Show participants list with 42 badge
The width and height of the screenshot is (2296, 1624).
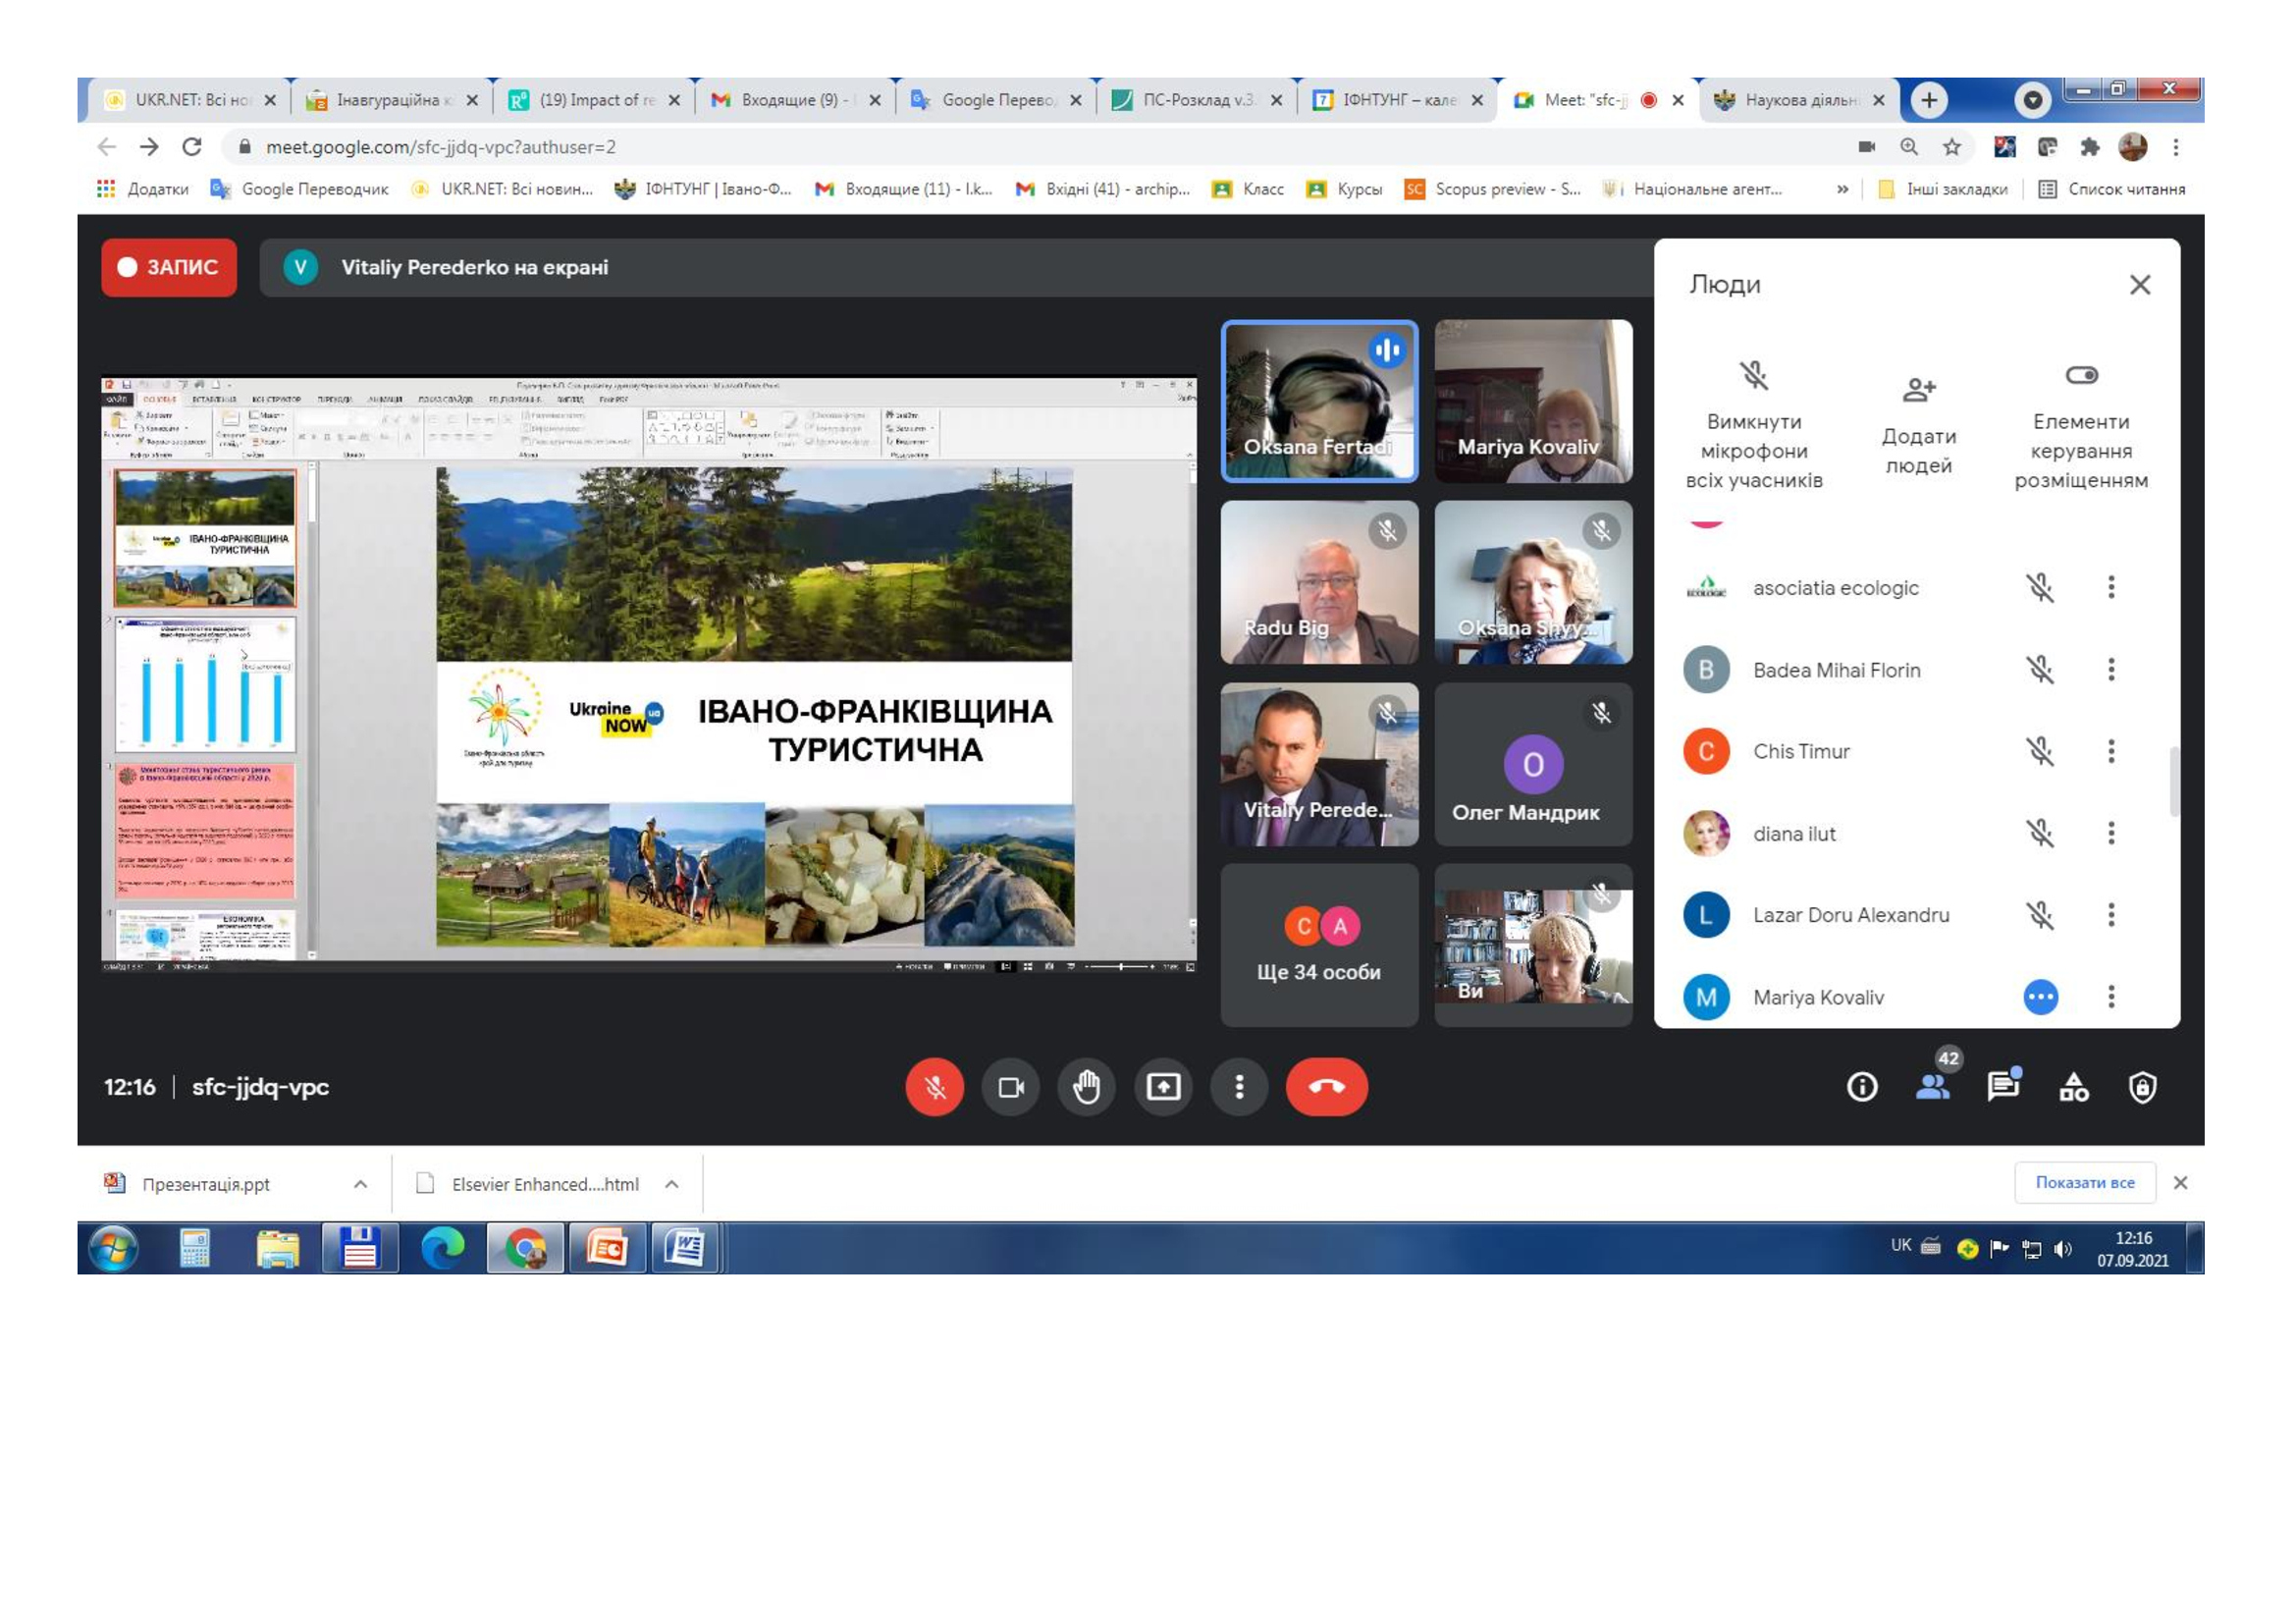[1932, 1085]
